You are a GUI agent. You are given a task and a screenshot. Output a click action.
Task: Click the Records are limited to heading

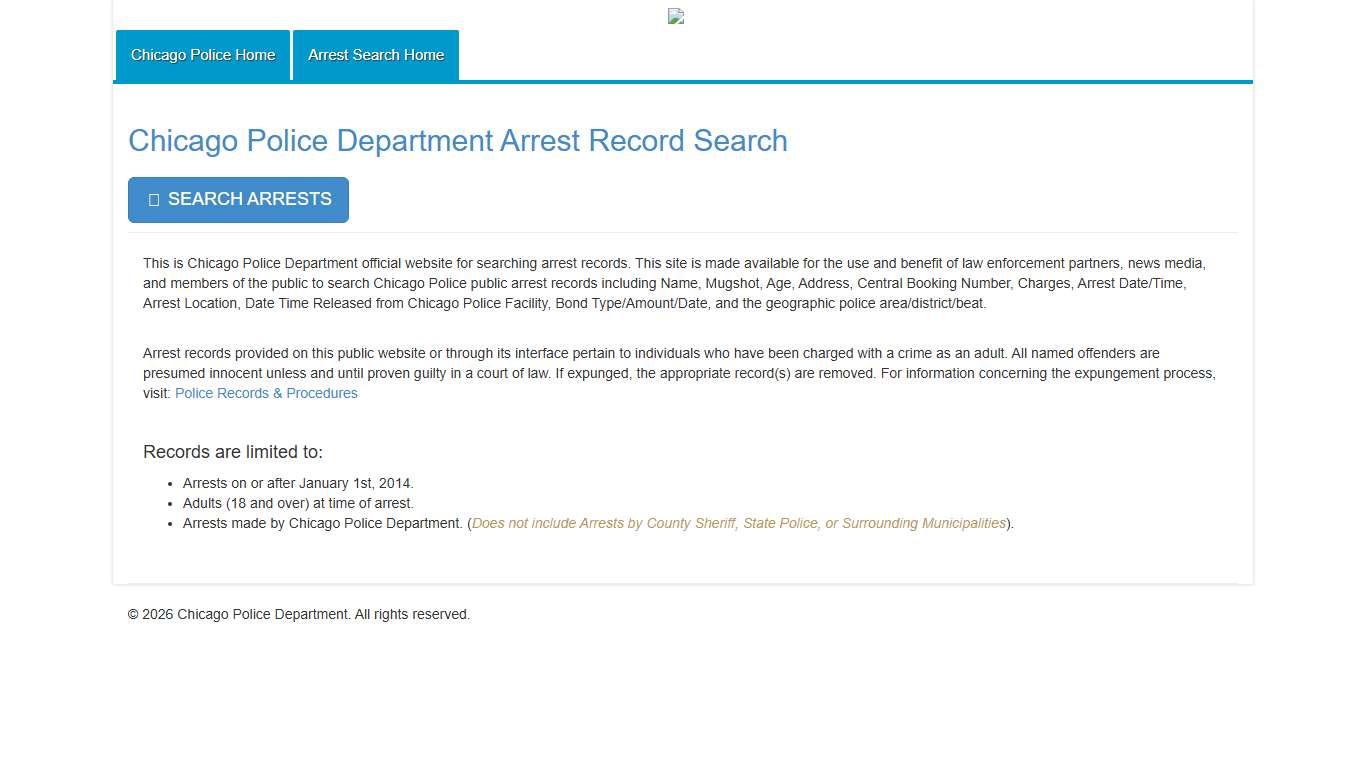233,451
